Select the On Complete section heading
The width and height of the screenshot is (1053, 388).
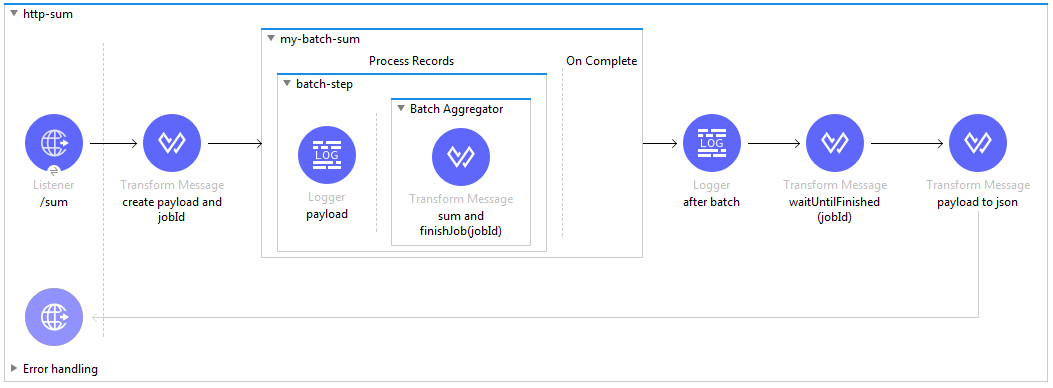(602, 61)
